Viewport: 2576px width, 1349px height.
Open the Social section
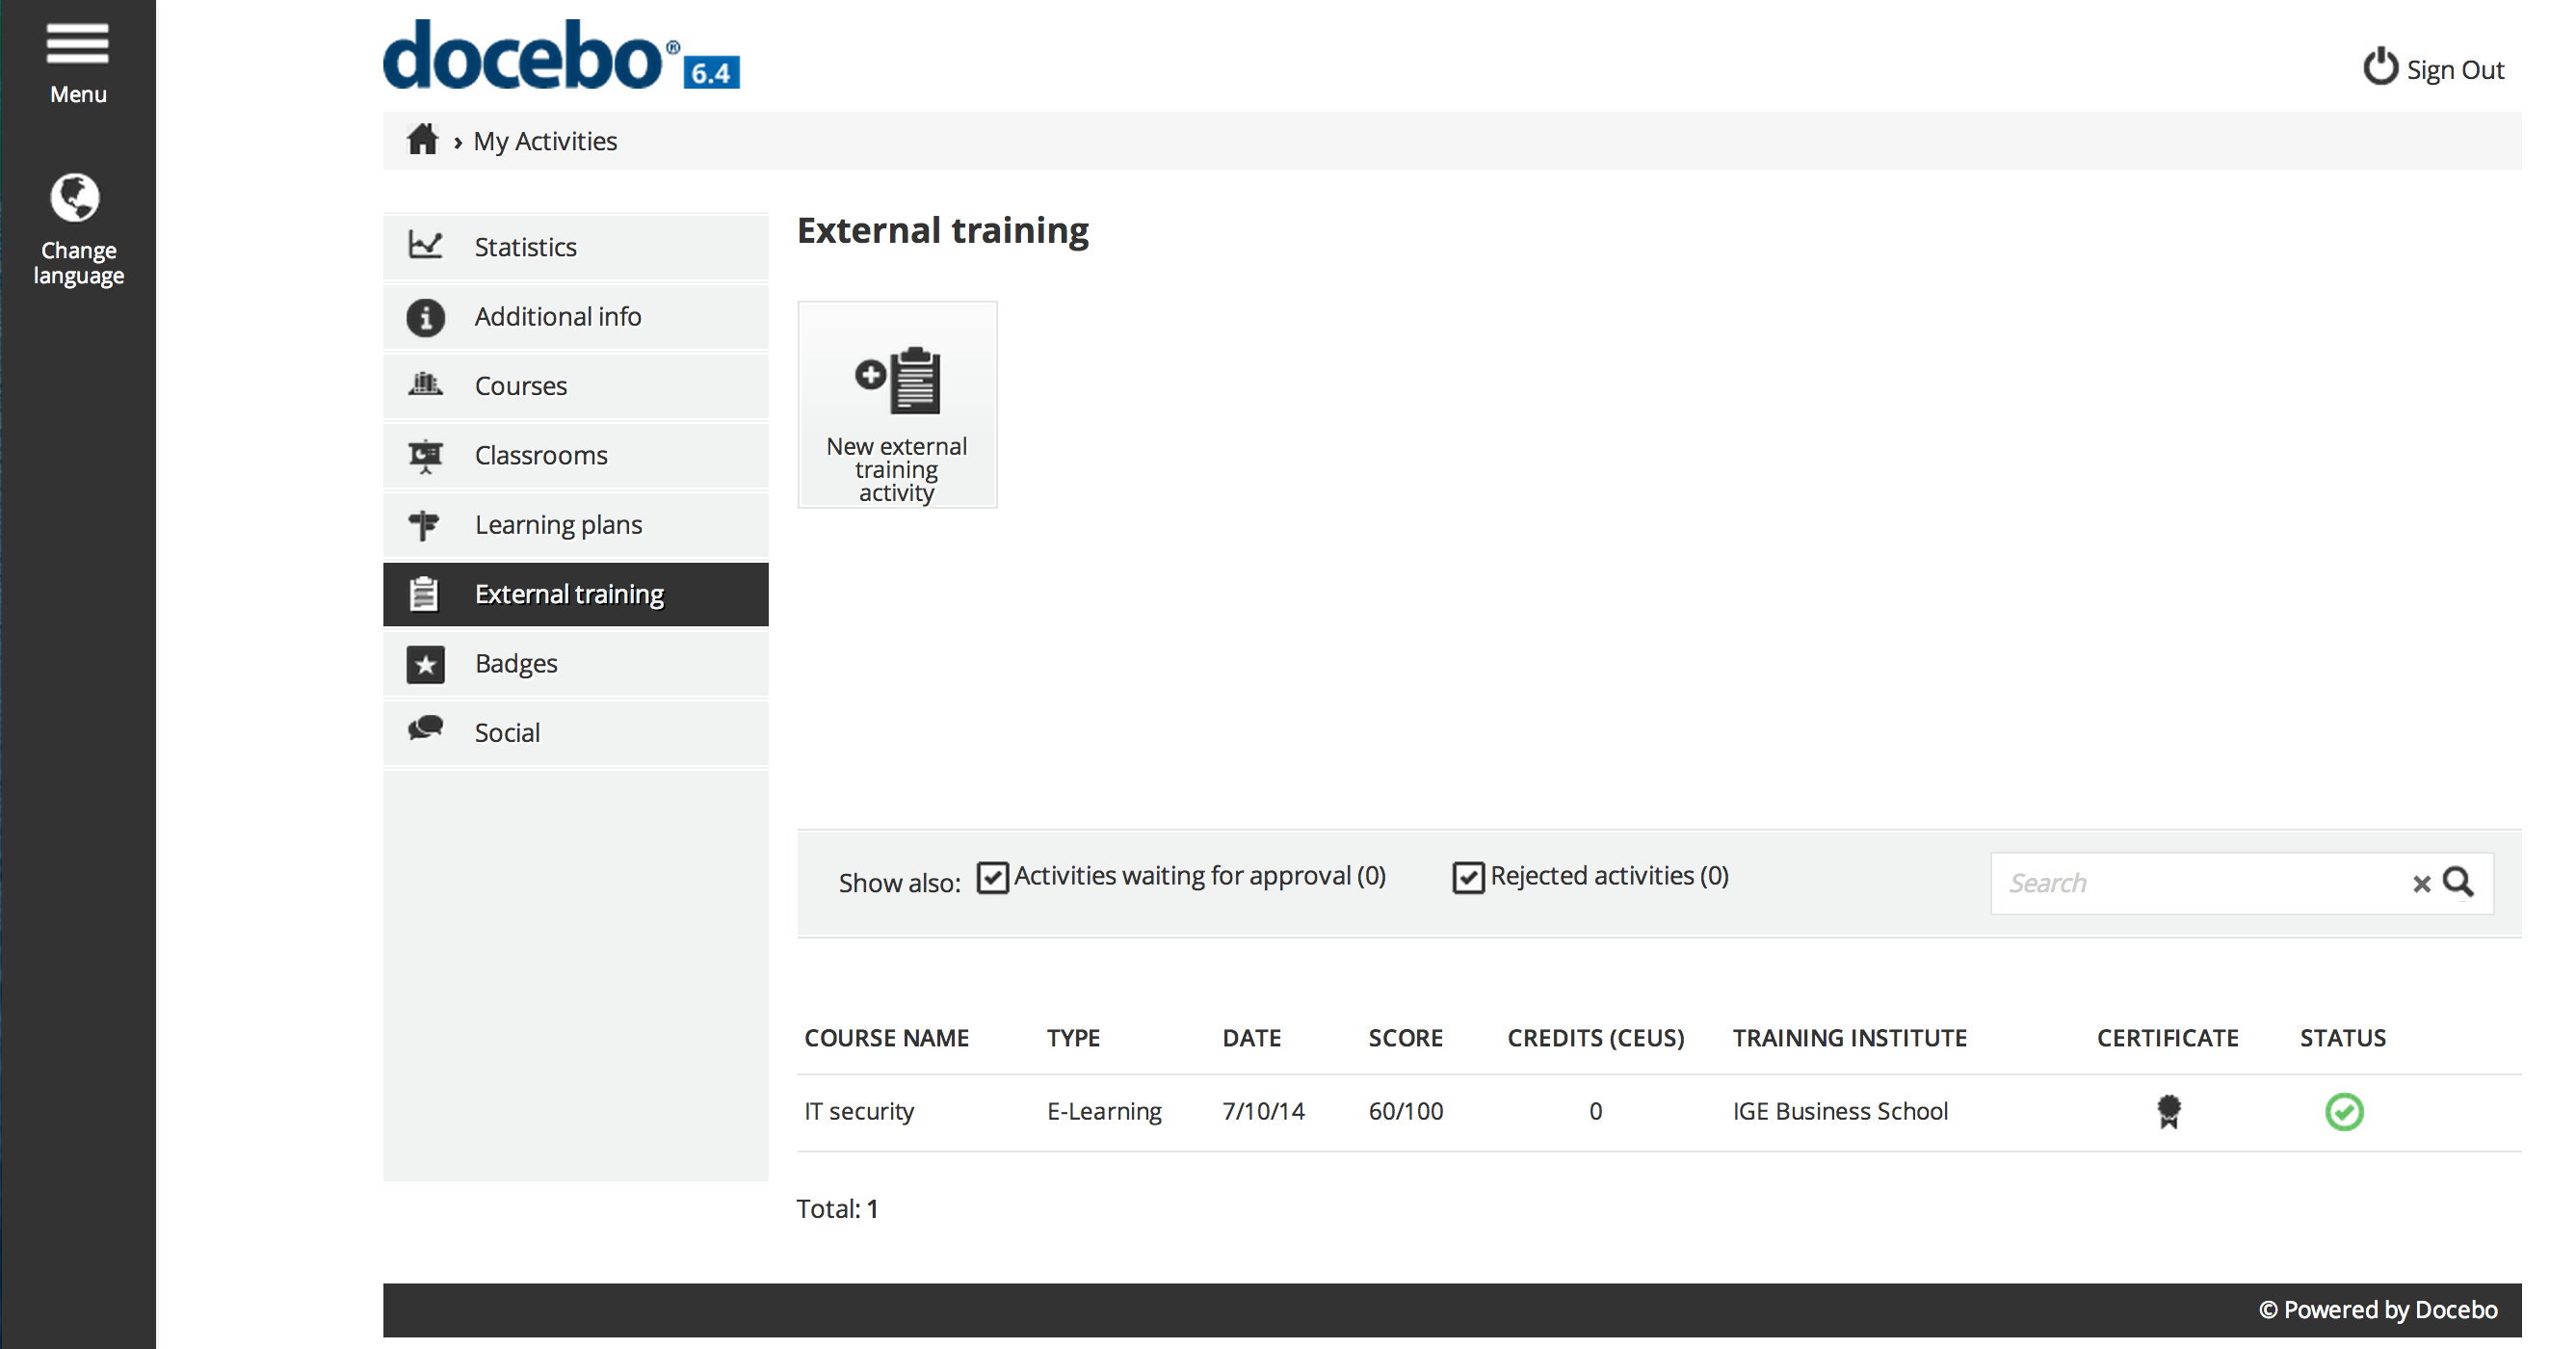point(576,733)
